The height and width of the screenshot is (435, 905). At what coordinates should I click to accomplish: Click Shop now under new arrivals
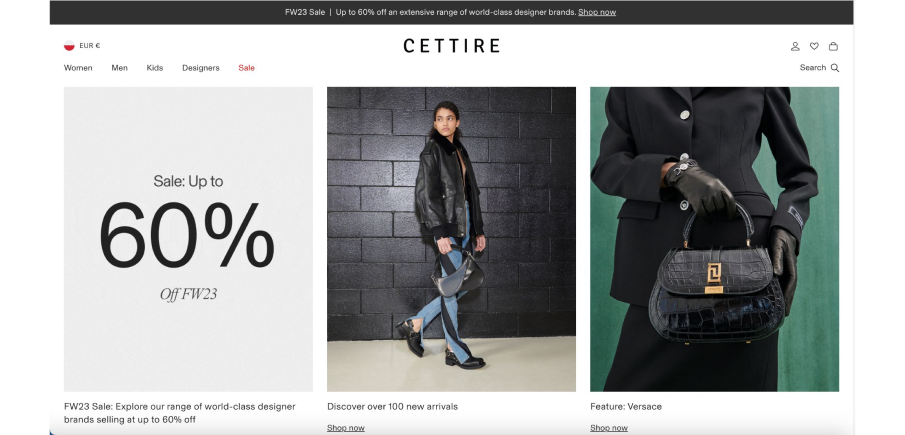coord(346,428)
